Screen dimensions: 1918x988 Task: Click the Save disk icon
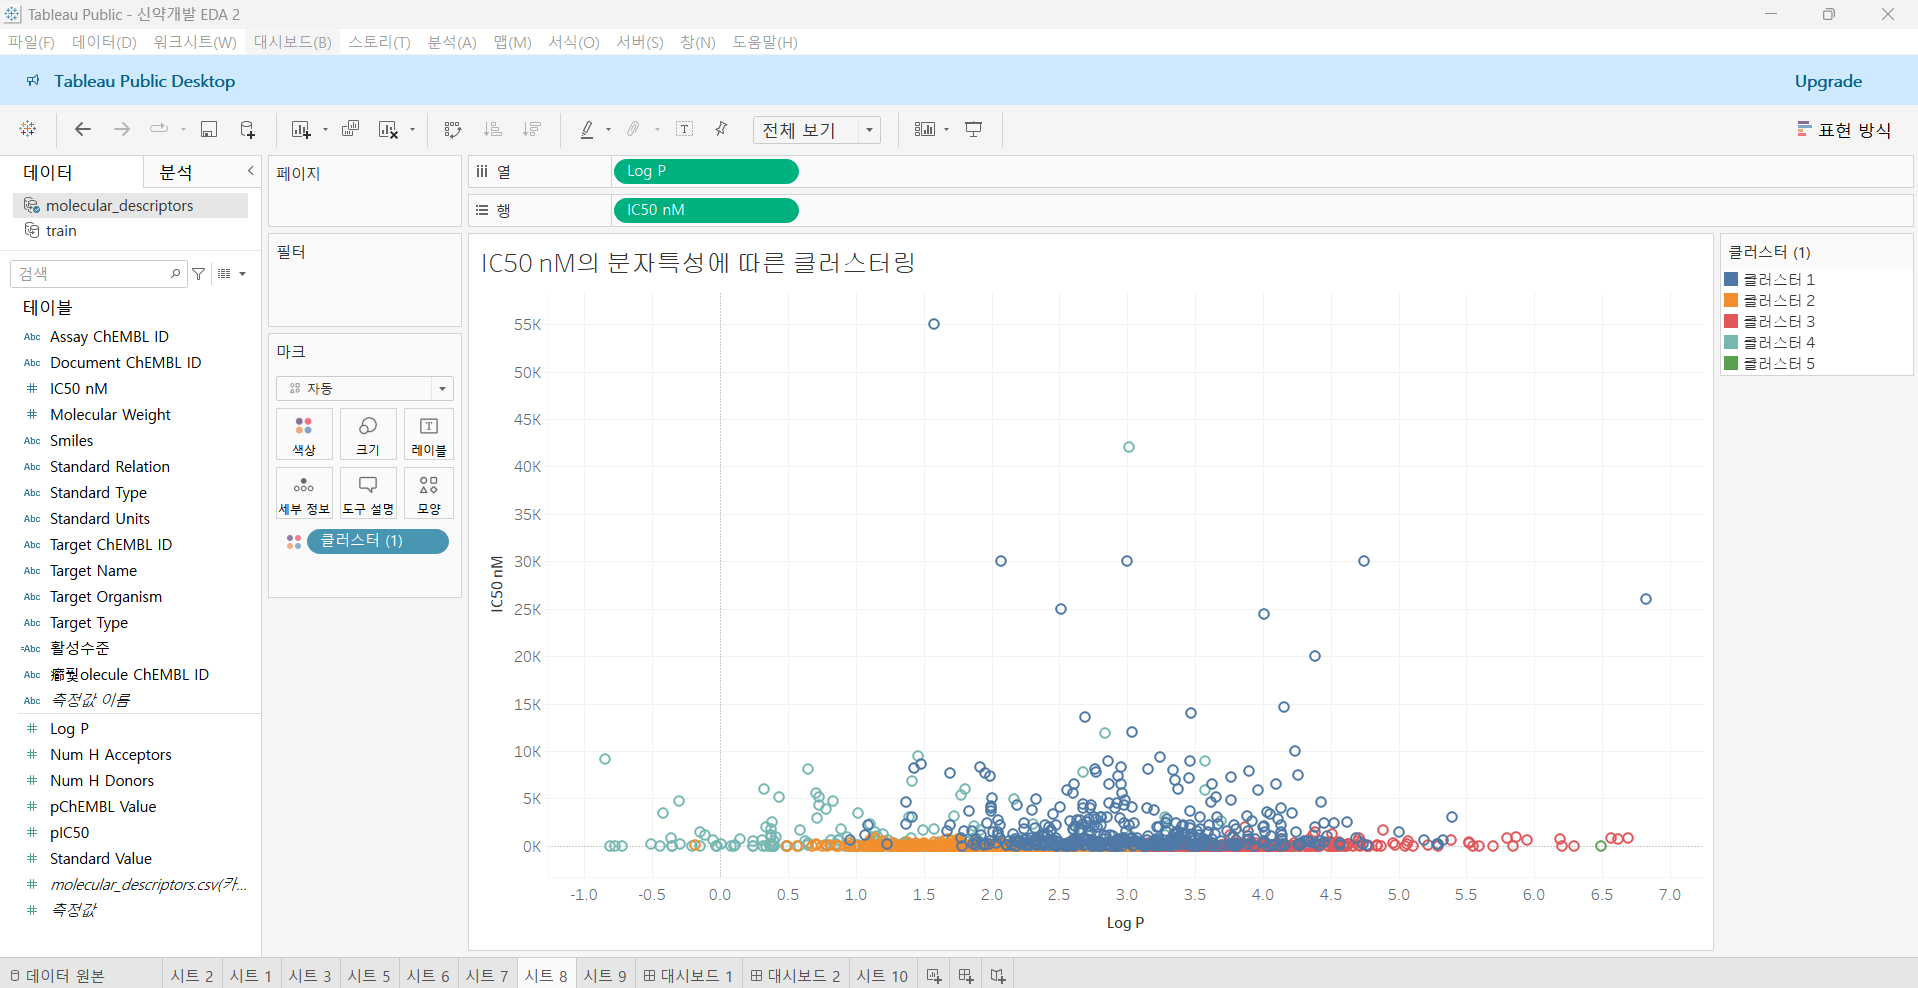[x=209, y=129]
